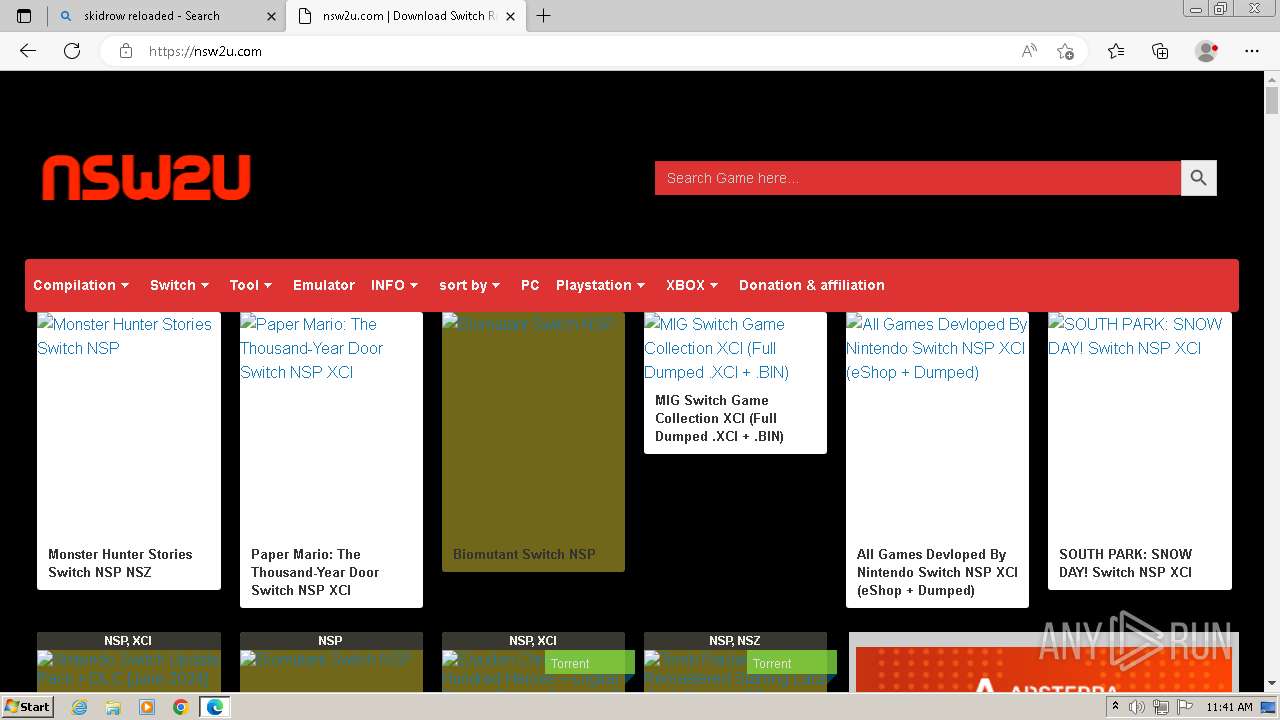Open tab actions menu icon
1280x720 pixels.
[x=24, y=15]
